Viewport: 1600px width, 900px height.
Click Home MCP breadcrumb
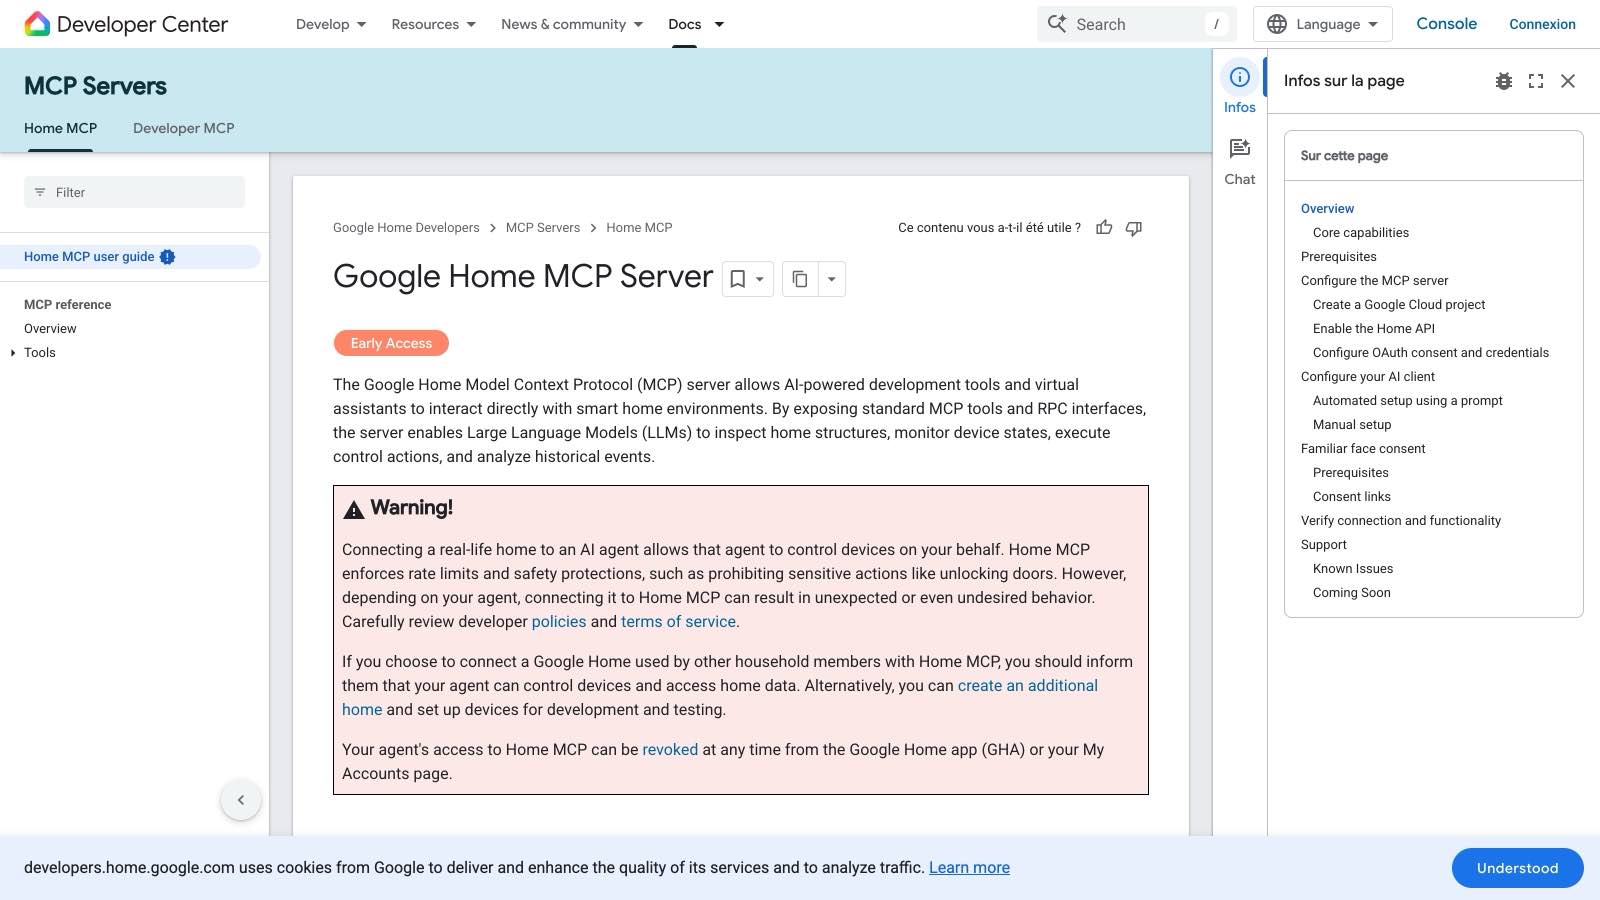click(639, 228)
